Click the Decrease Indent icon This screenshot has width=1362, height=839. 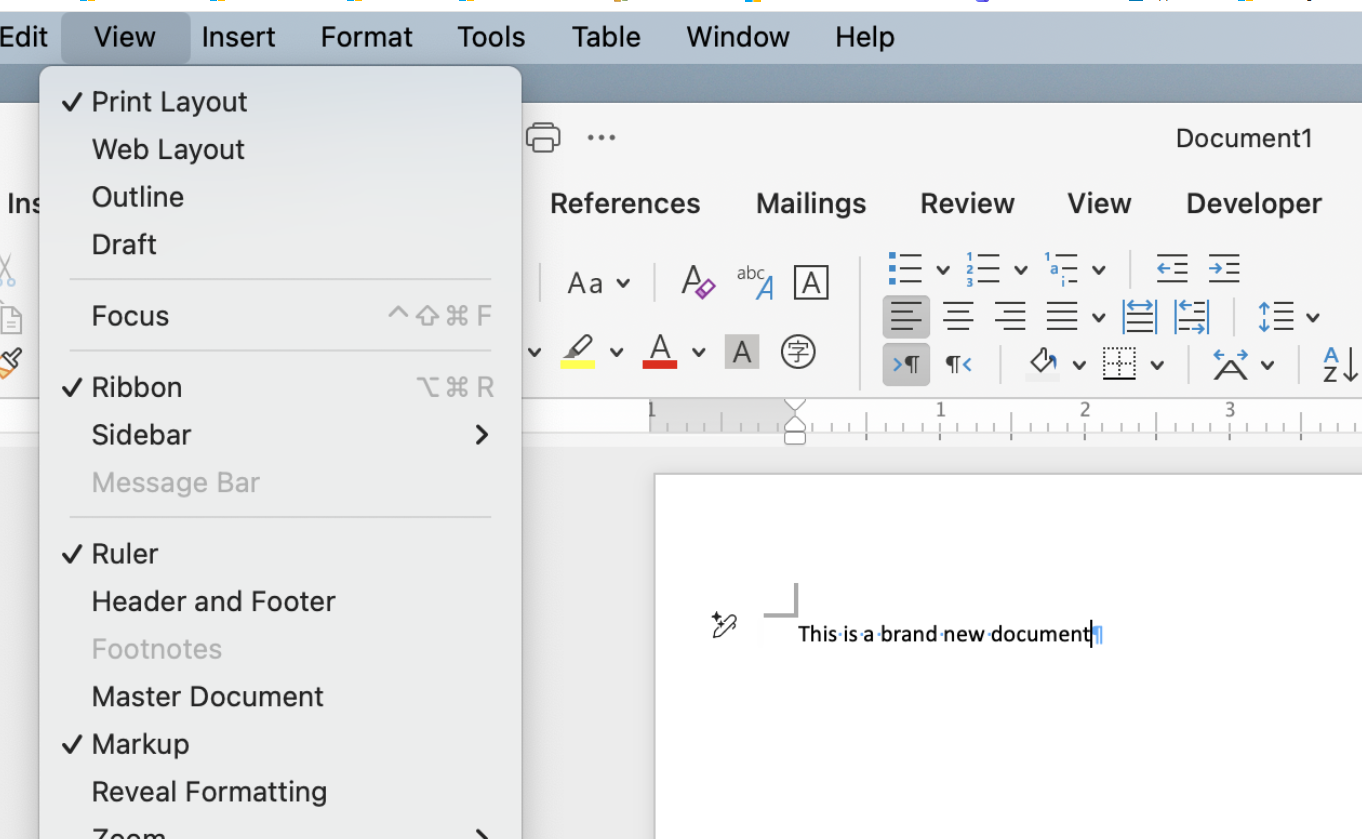tap(1172, 269)
